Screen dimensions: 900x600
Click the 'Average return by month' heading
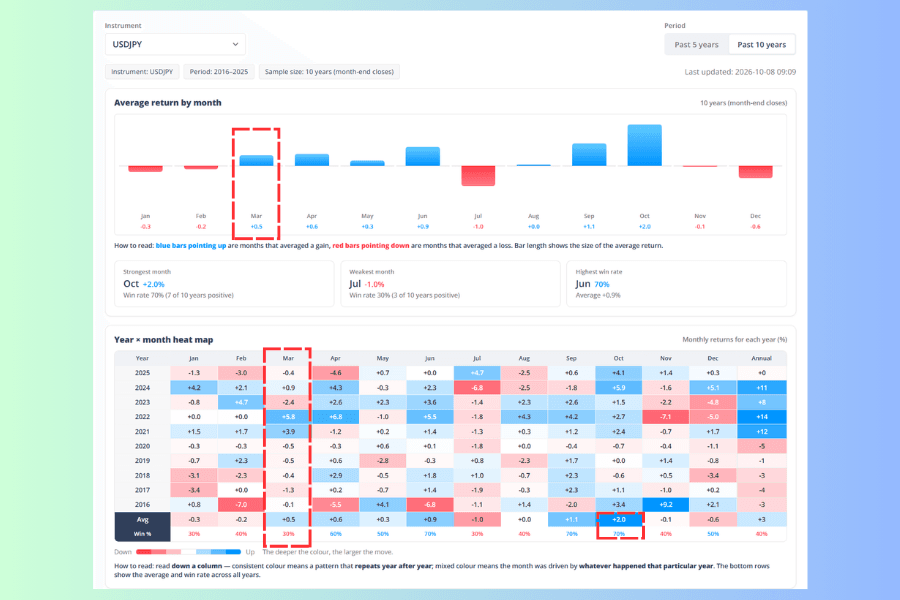click(168, 103)
